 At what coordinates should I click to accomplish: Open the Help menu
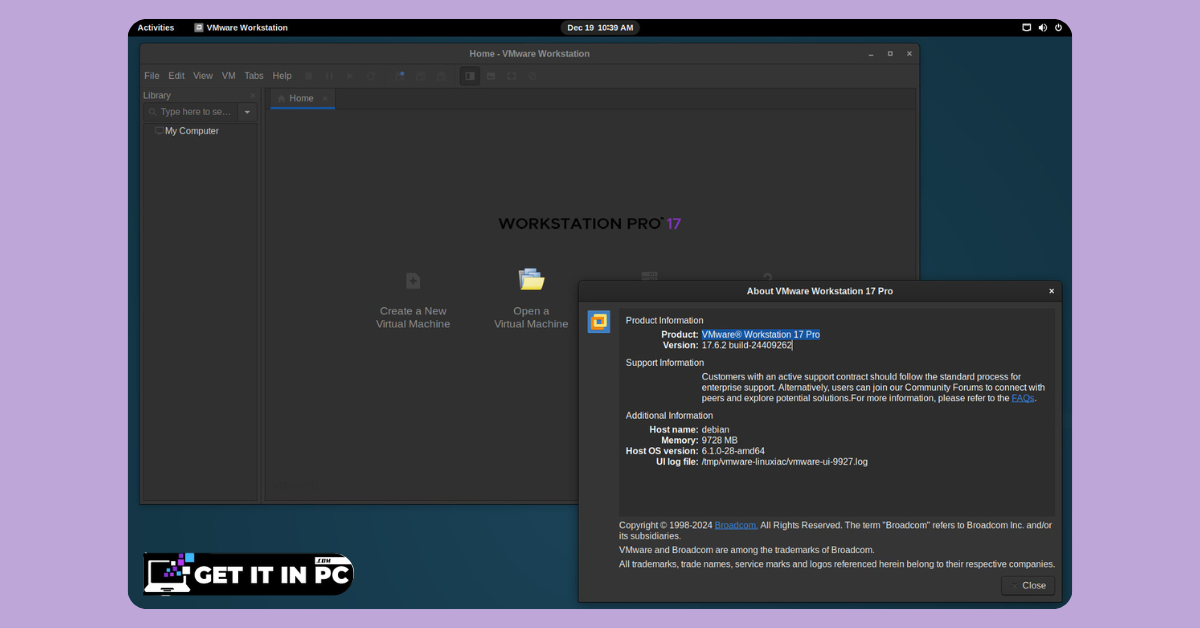tap(282, 76)
